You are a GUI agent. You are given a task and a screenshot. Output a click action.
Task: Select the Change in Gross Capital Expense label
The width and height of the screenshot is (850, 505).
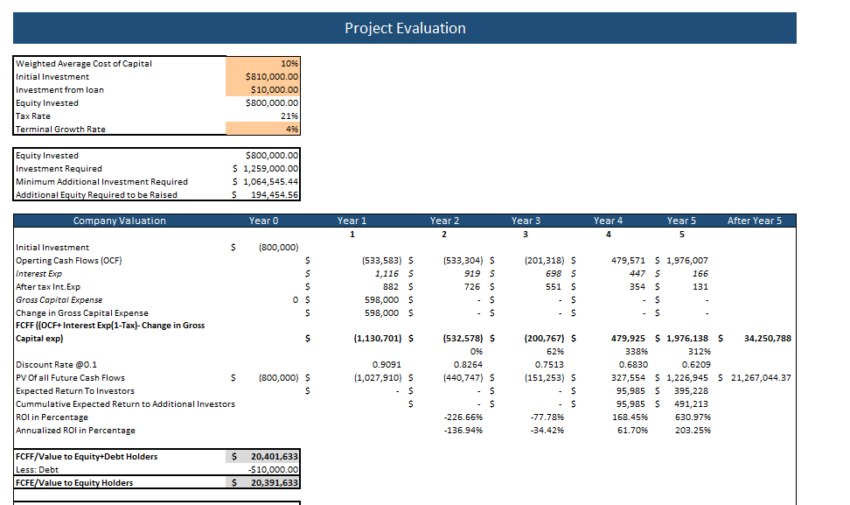tap(82, 313)
